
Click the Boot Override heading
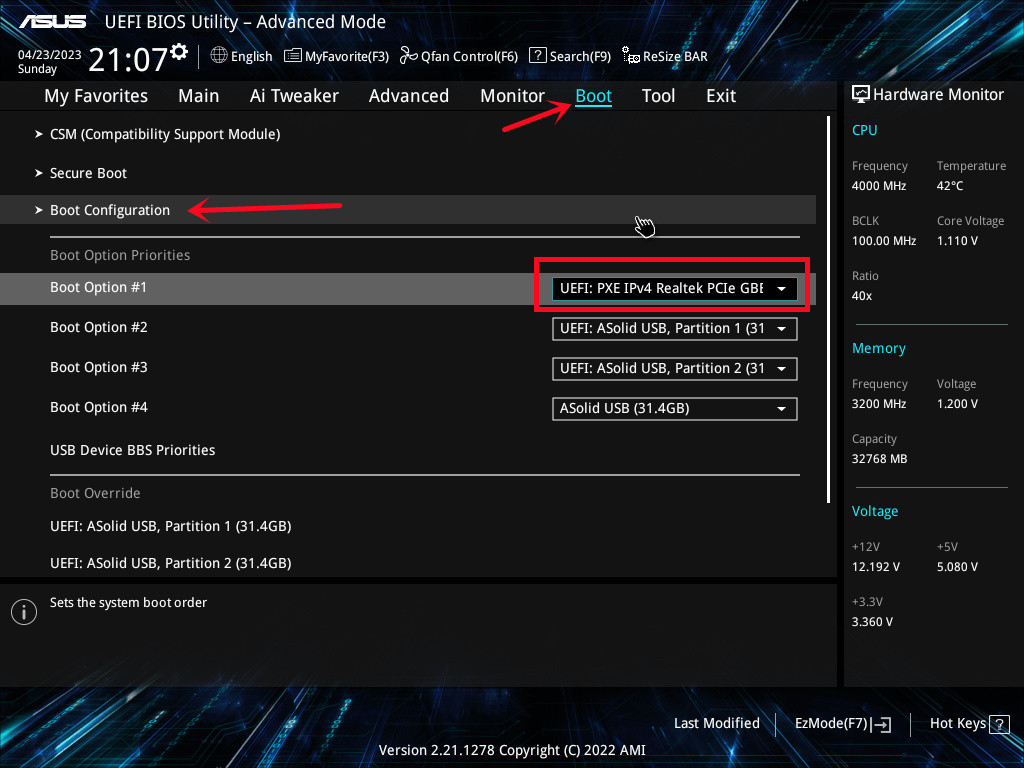(95, 493)
